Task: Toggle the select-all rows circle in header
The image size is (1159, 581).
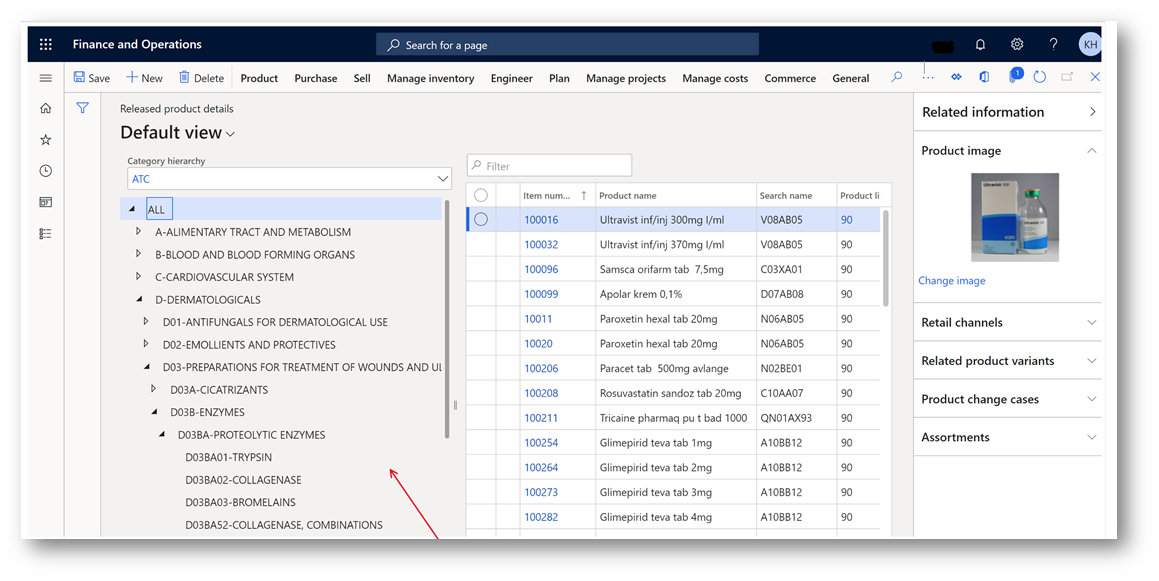Action: point(481,195)
